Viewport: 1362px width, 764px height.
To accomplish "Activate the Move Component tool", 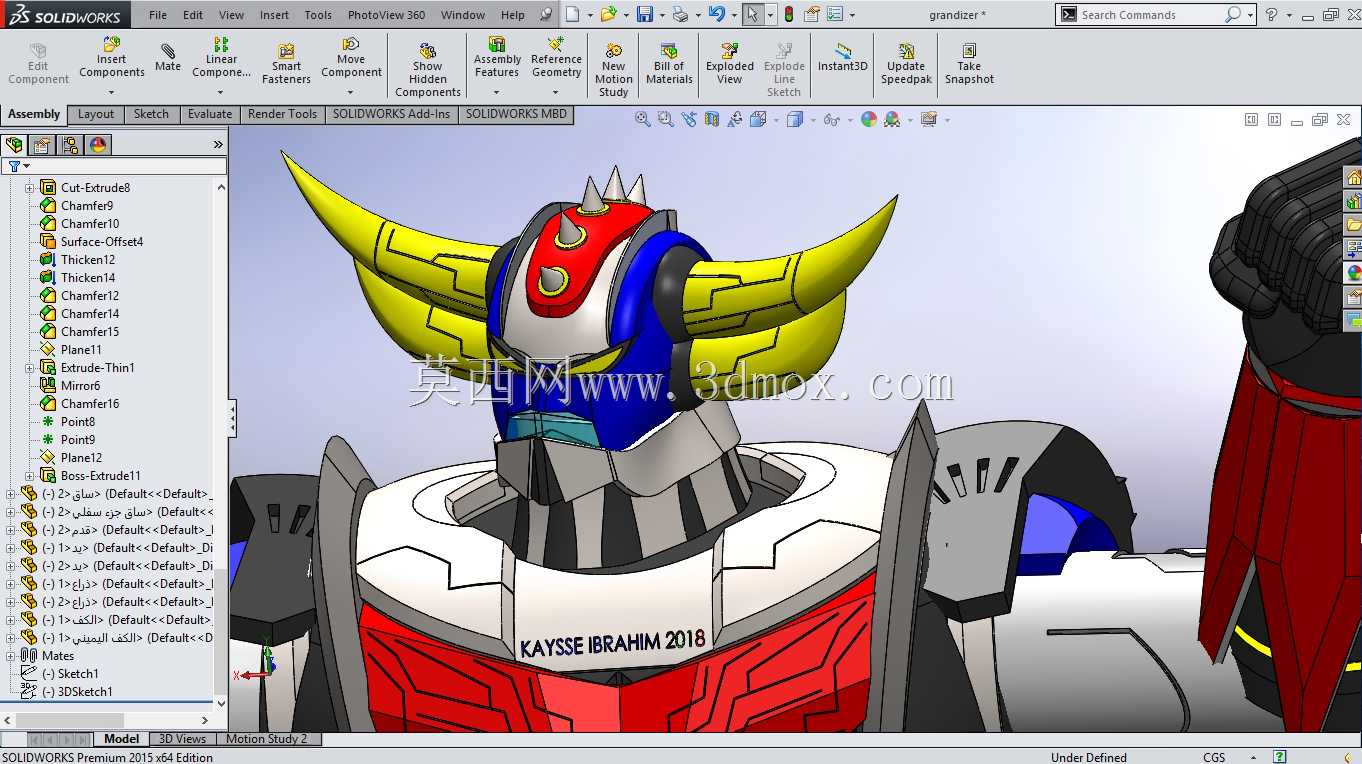I will pos(351,58).
